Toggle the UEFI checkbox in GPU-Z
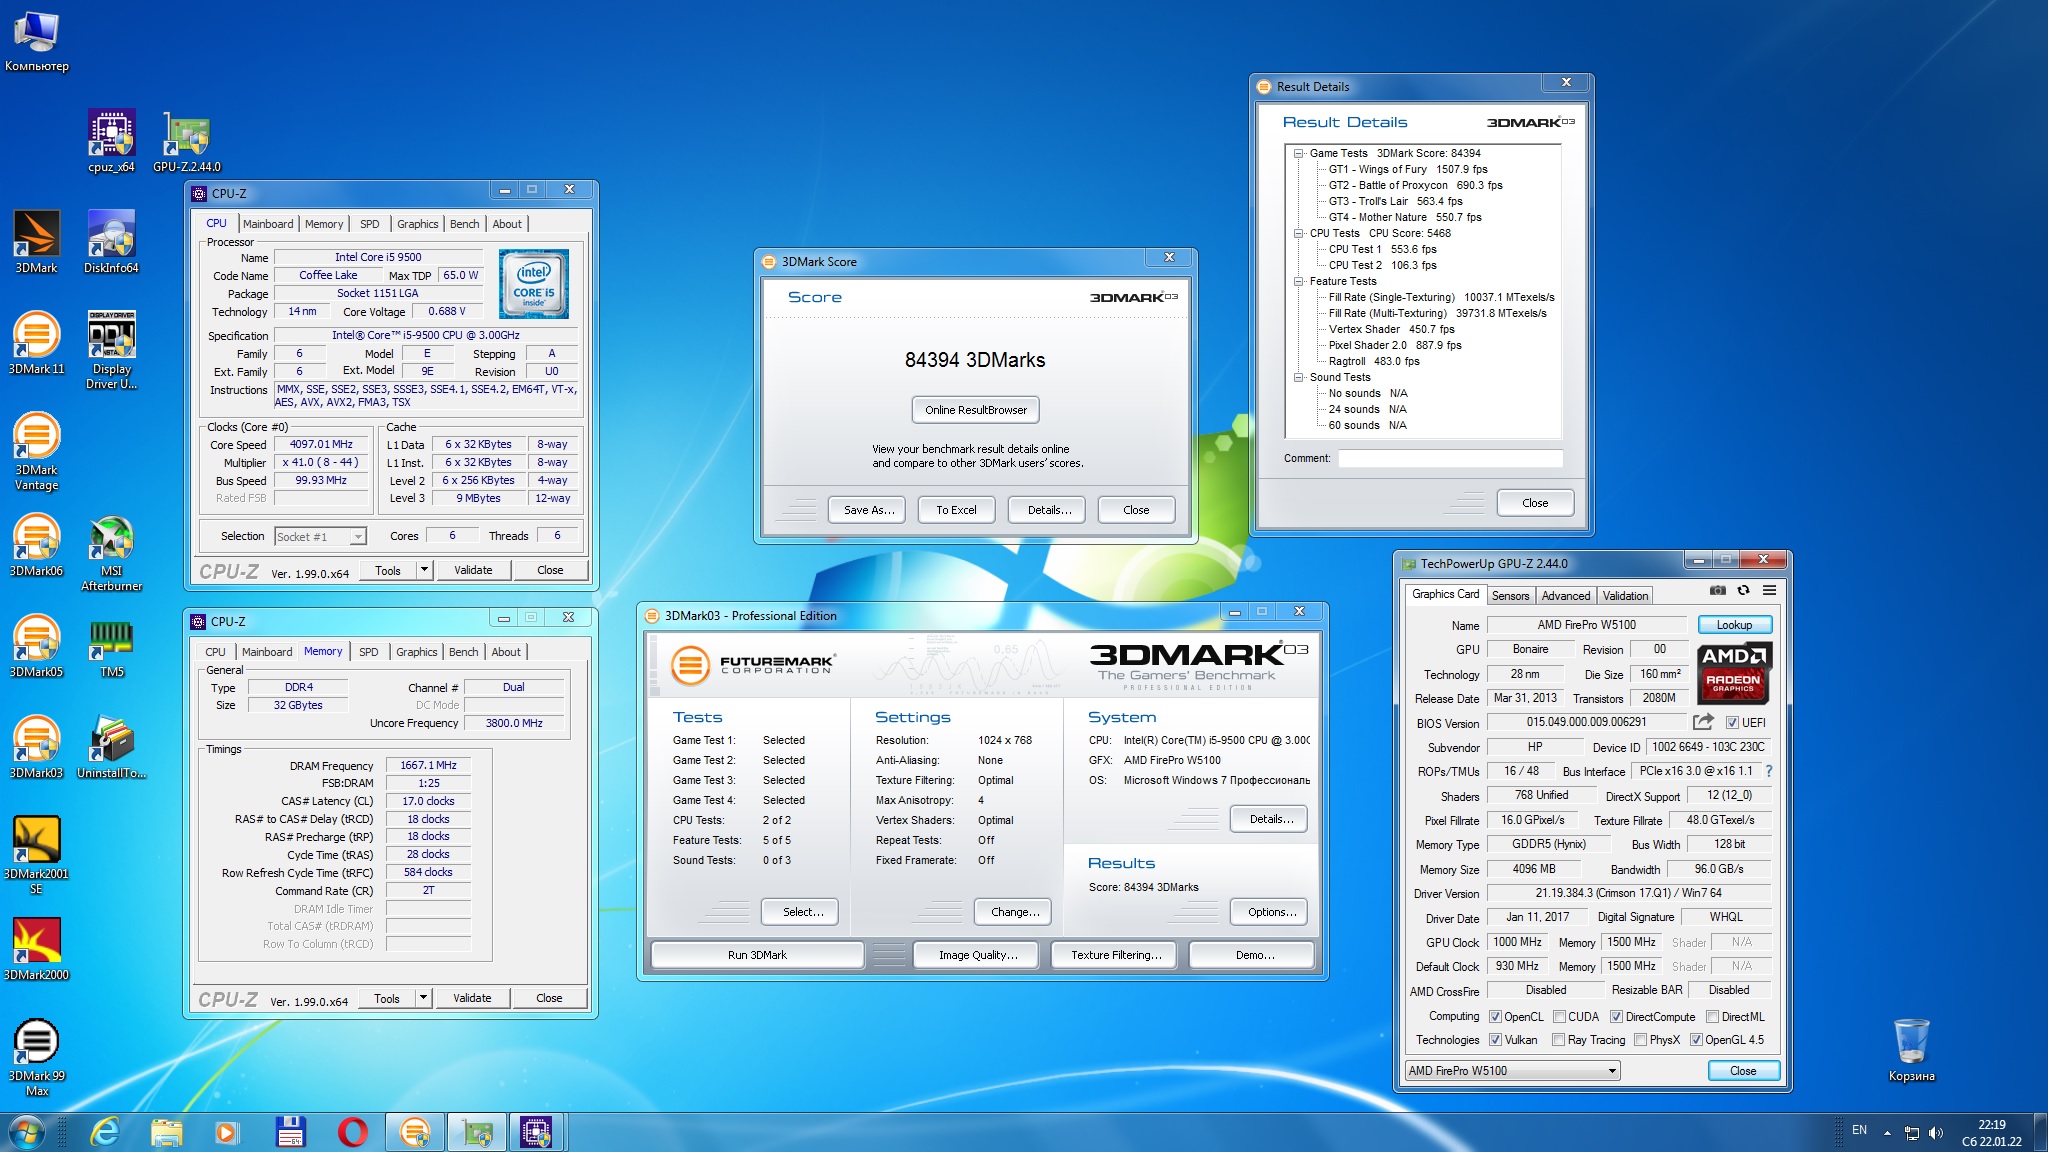 1733,723
